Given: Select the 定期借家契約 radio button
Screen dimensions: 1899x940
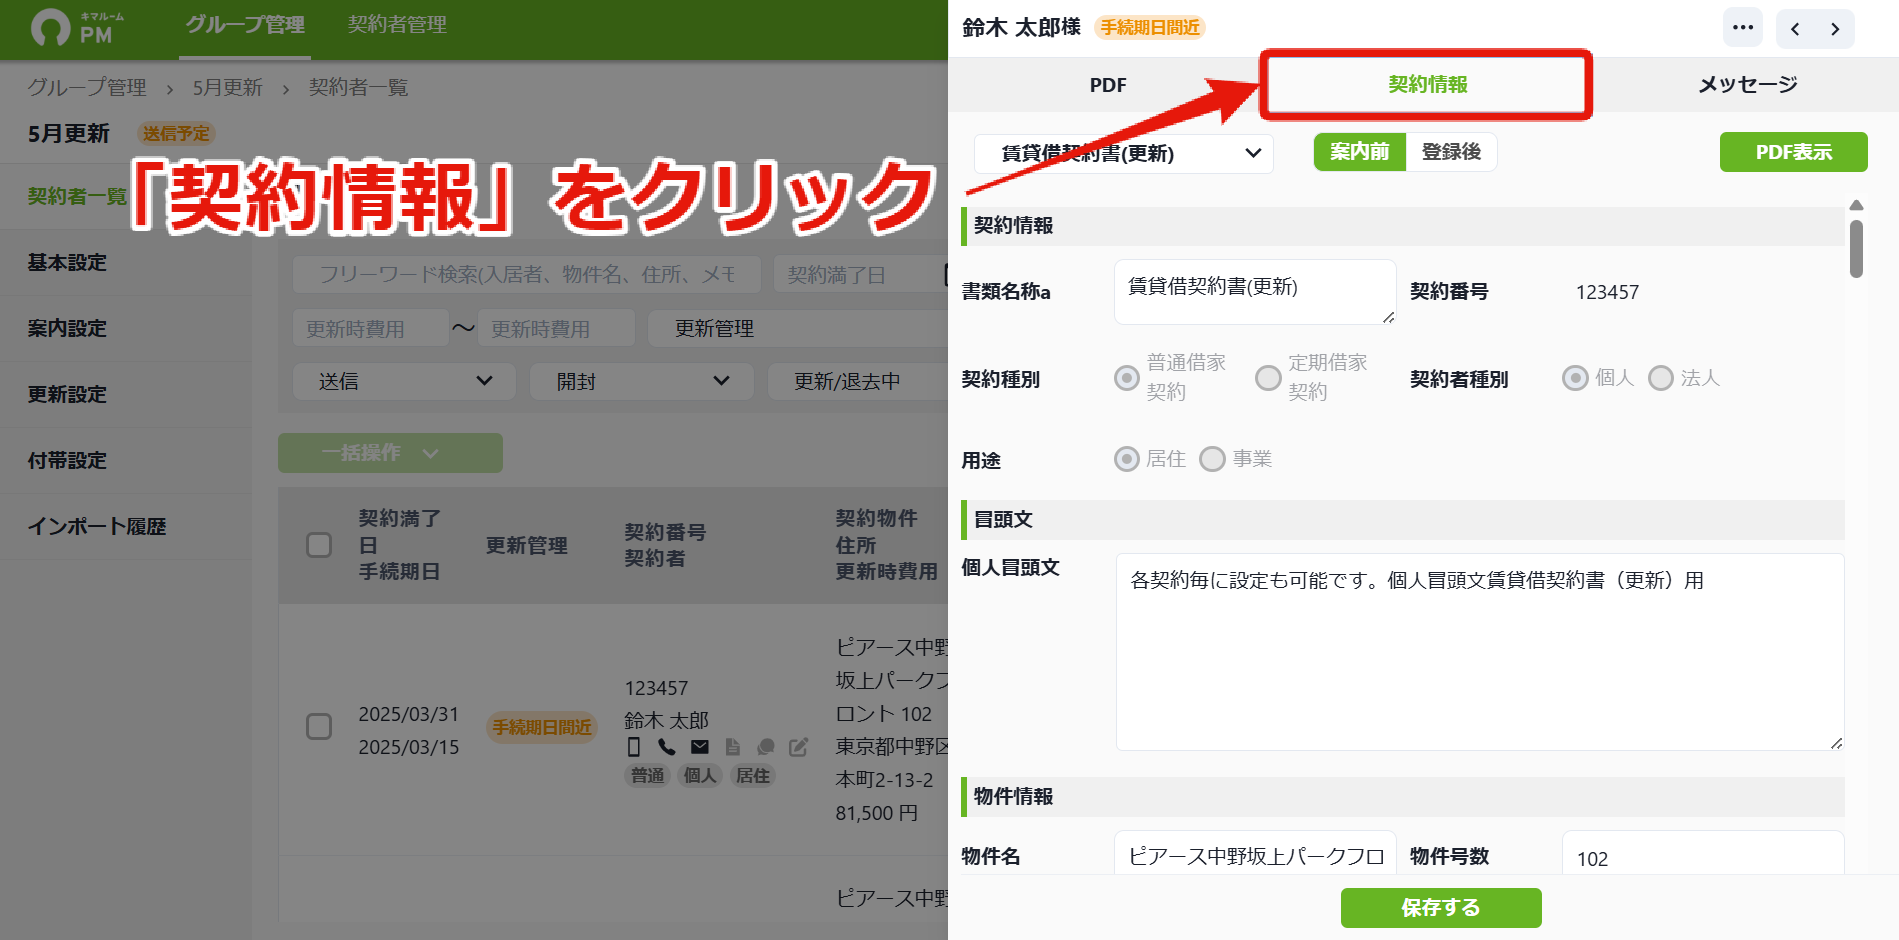Looking at the screenshot, I should [x=1268, y=378].
